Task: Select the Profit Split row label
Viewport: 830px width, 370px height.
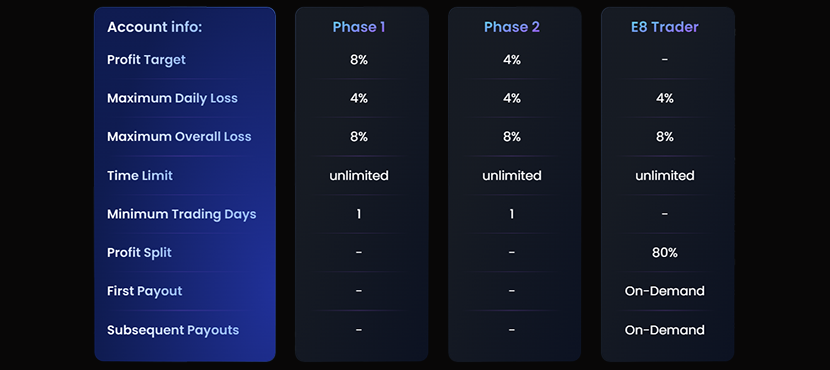Action: pyautogui.click(x=139, y=252)
